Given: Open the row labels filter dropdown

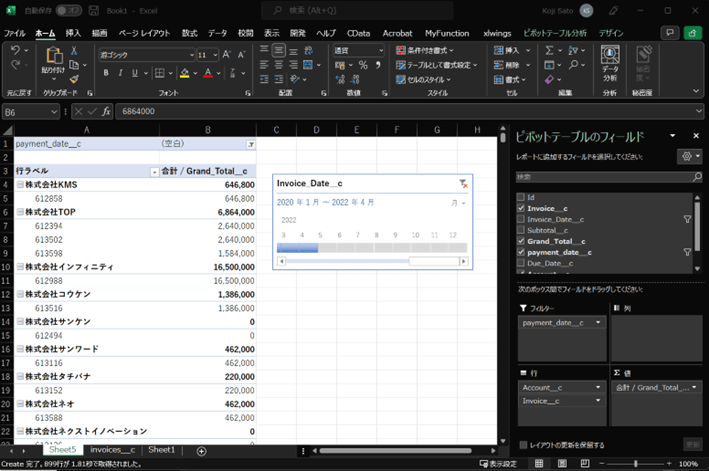Looking at the screenshot, I should point(154,172).
